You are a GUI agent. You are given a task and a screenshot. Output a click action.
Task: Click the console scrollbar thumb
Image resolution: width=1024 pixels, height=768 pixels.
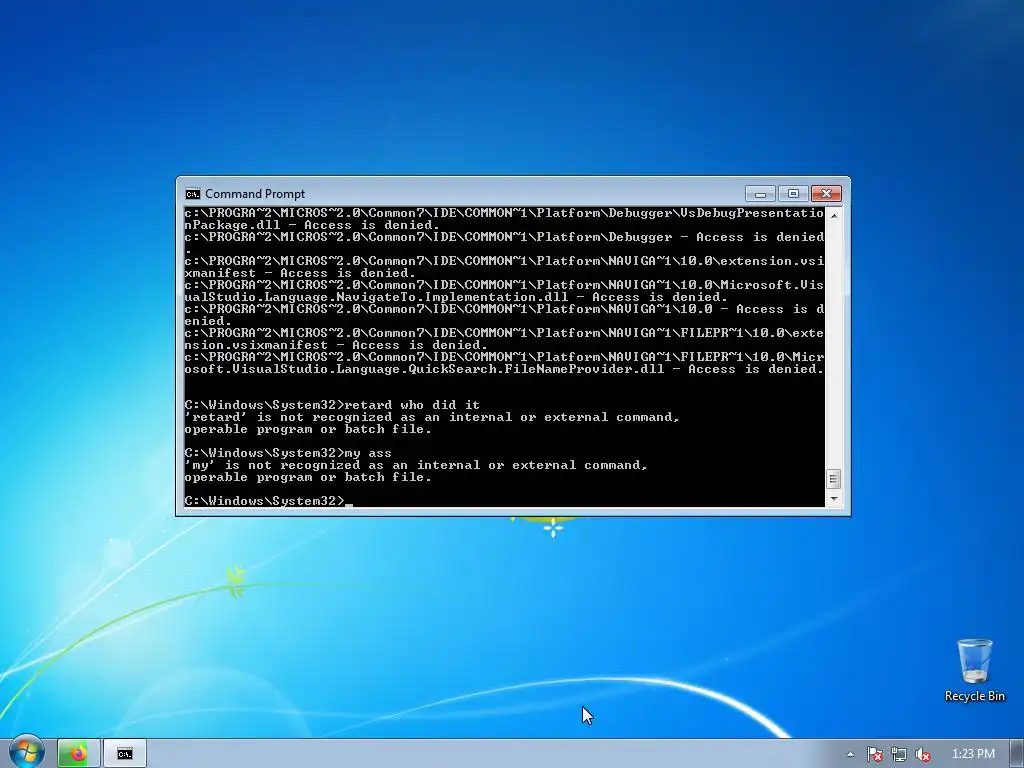(x=833, y=479)
